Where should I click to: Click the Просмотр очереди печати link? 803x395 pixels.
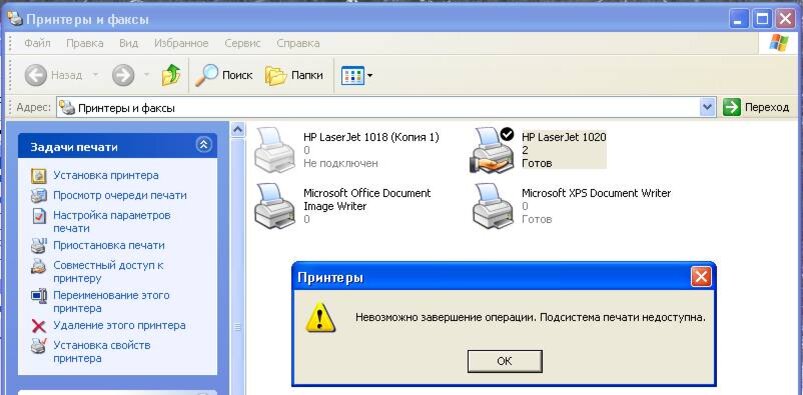pos(120,195)
